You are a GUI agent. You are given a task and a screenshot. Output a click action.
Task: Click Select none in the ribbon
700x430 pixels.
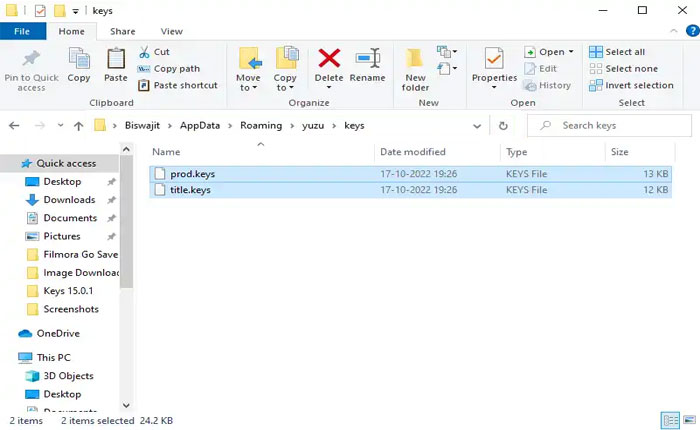pos(630,69)
